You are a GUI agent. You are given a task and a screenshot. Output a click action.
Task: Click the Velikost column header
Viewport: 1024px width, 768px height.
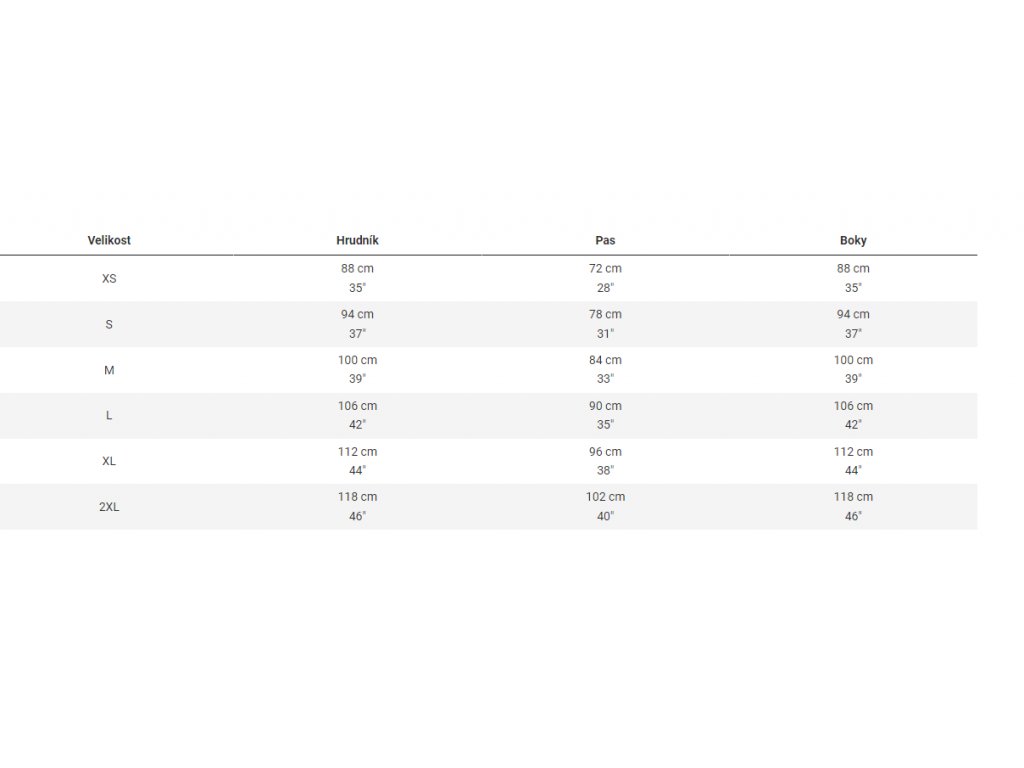[x=109, y=240]
